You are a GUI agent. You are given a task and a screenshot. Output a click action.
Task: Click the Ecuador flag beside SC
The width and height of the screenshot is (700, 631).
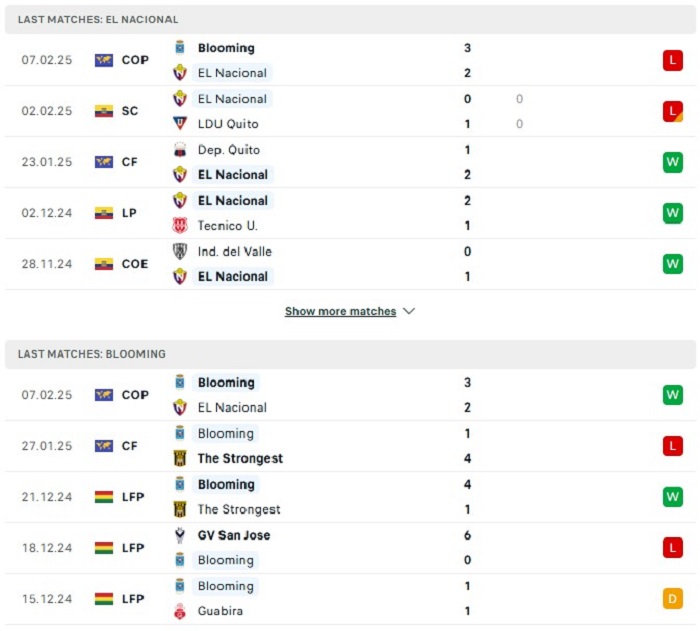(104, 111)
